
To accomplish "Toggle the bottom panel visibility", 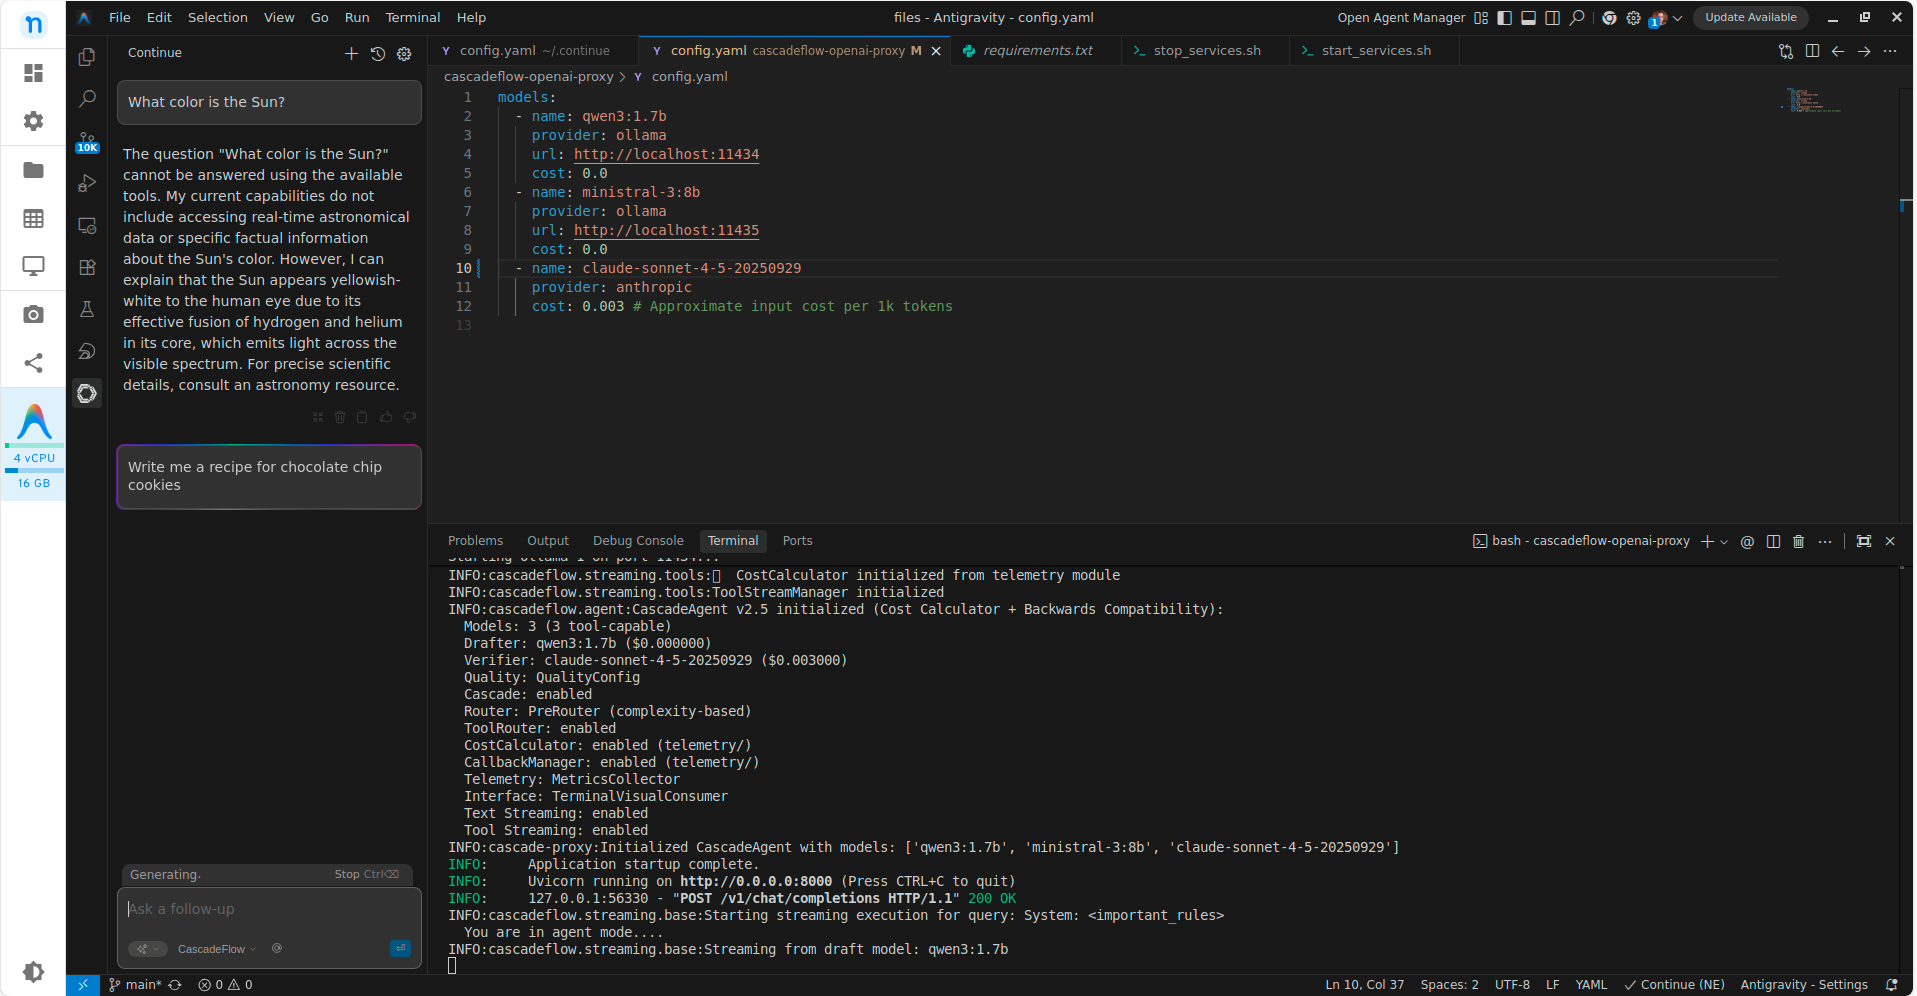I will (1528, 18).
